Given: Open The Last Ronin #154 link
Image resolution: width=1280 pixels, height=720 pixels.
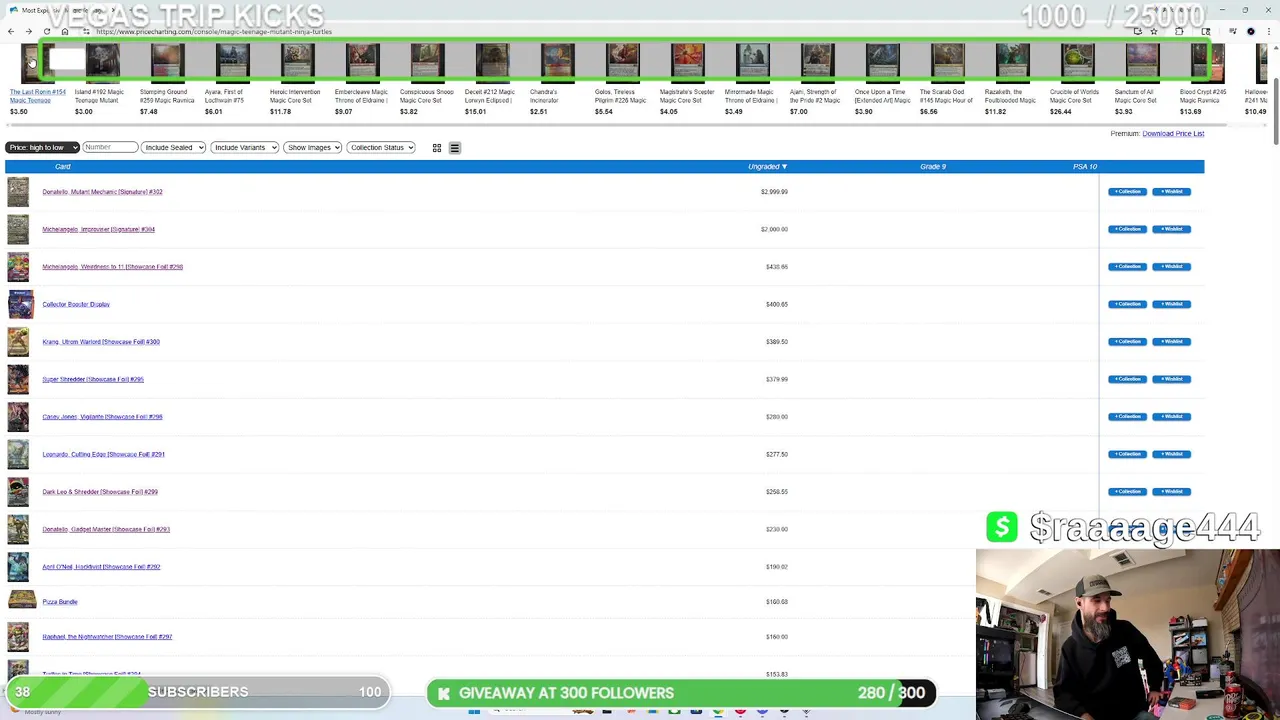Looking at the screenshot, I should (38, 96).
